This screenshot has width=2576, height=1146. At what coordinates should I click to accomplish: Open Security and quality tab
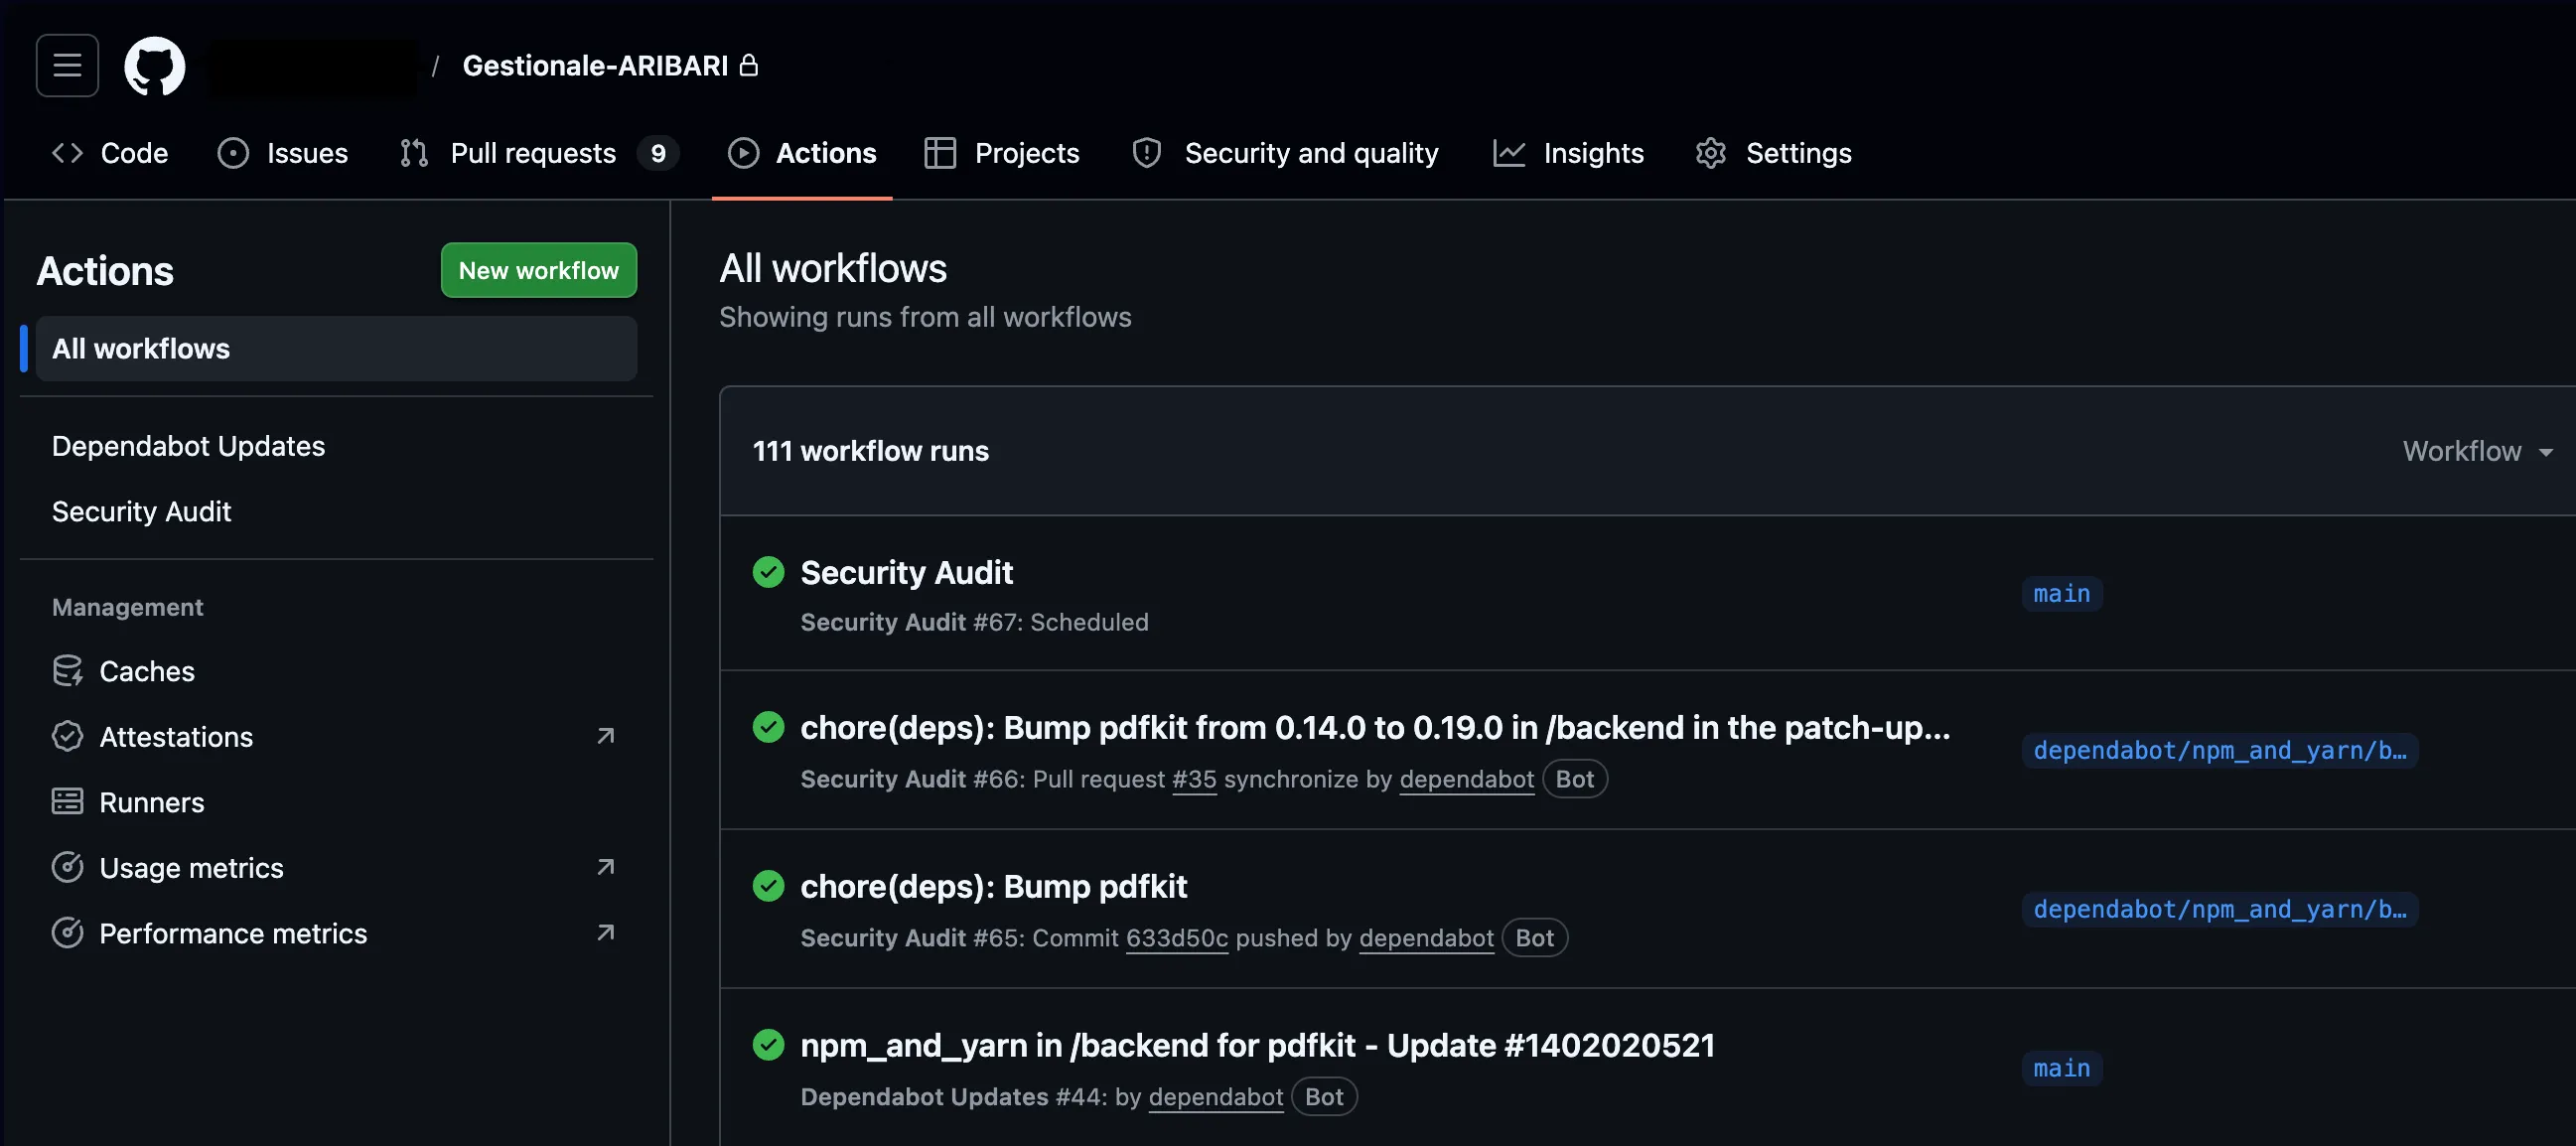pos(1285,153)
